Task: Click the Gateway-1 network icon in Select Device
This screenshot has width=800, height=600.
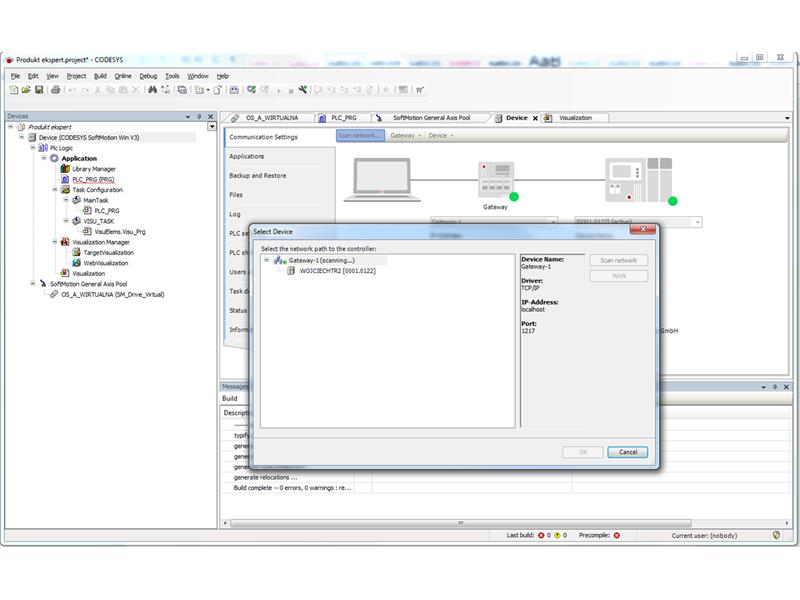Action: [x=280, y=261]
